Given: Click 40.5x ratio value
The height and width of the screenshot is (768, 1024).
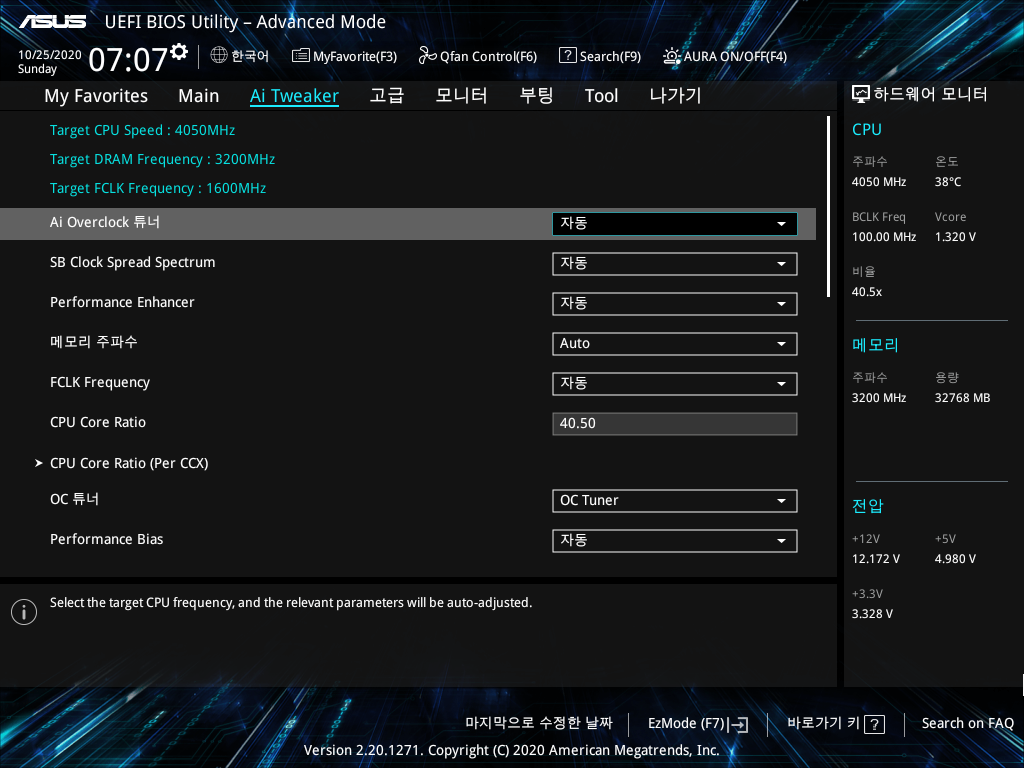Looking at the screenshot, I should (867, 292).
